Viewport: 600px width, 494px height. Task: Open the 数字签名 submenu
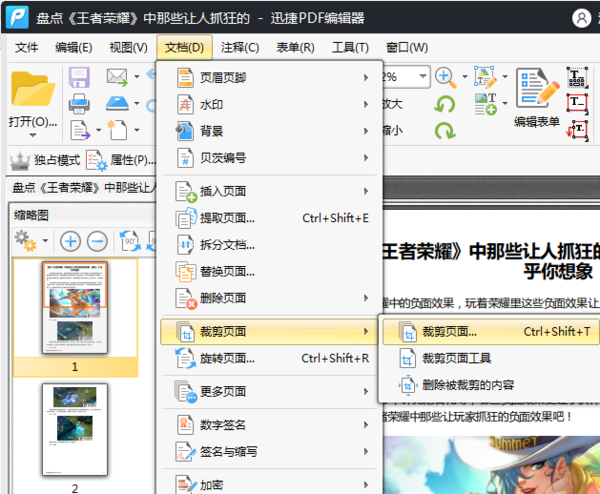click(269, 425)
